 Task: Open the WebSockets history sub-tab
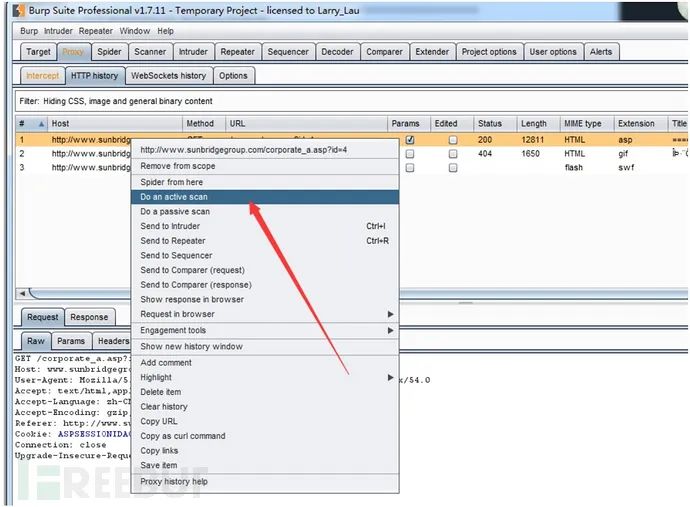(169, 76)
